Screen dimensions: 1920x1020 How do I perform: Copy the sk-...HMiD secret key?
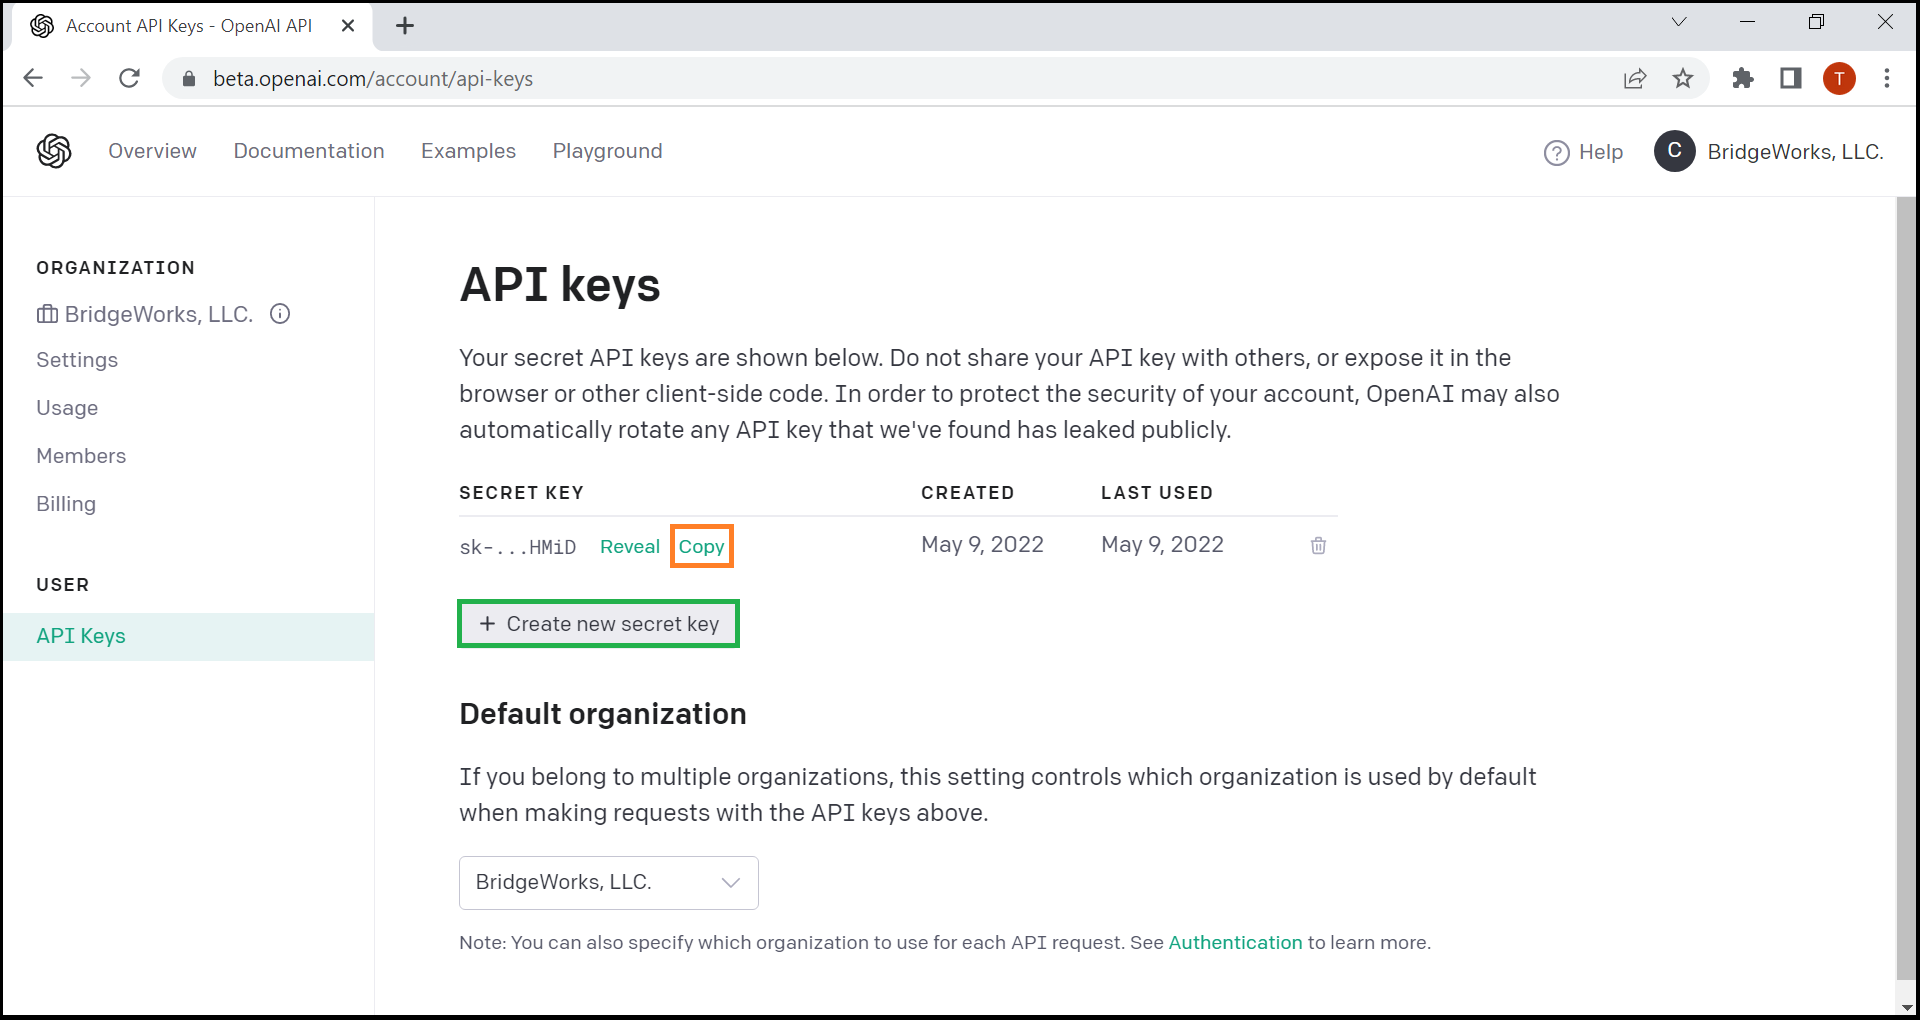click(701, 547)
